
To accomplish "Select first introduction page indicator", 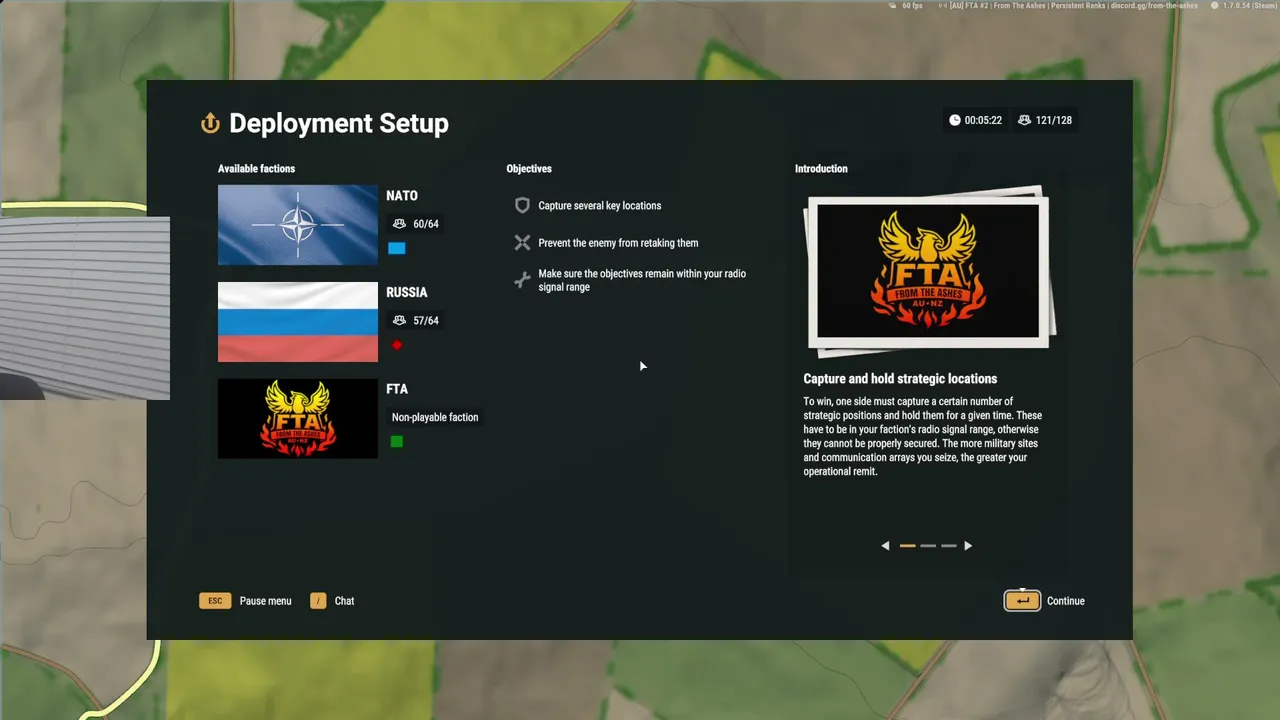I will click(908, 546).
